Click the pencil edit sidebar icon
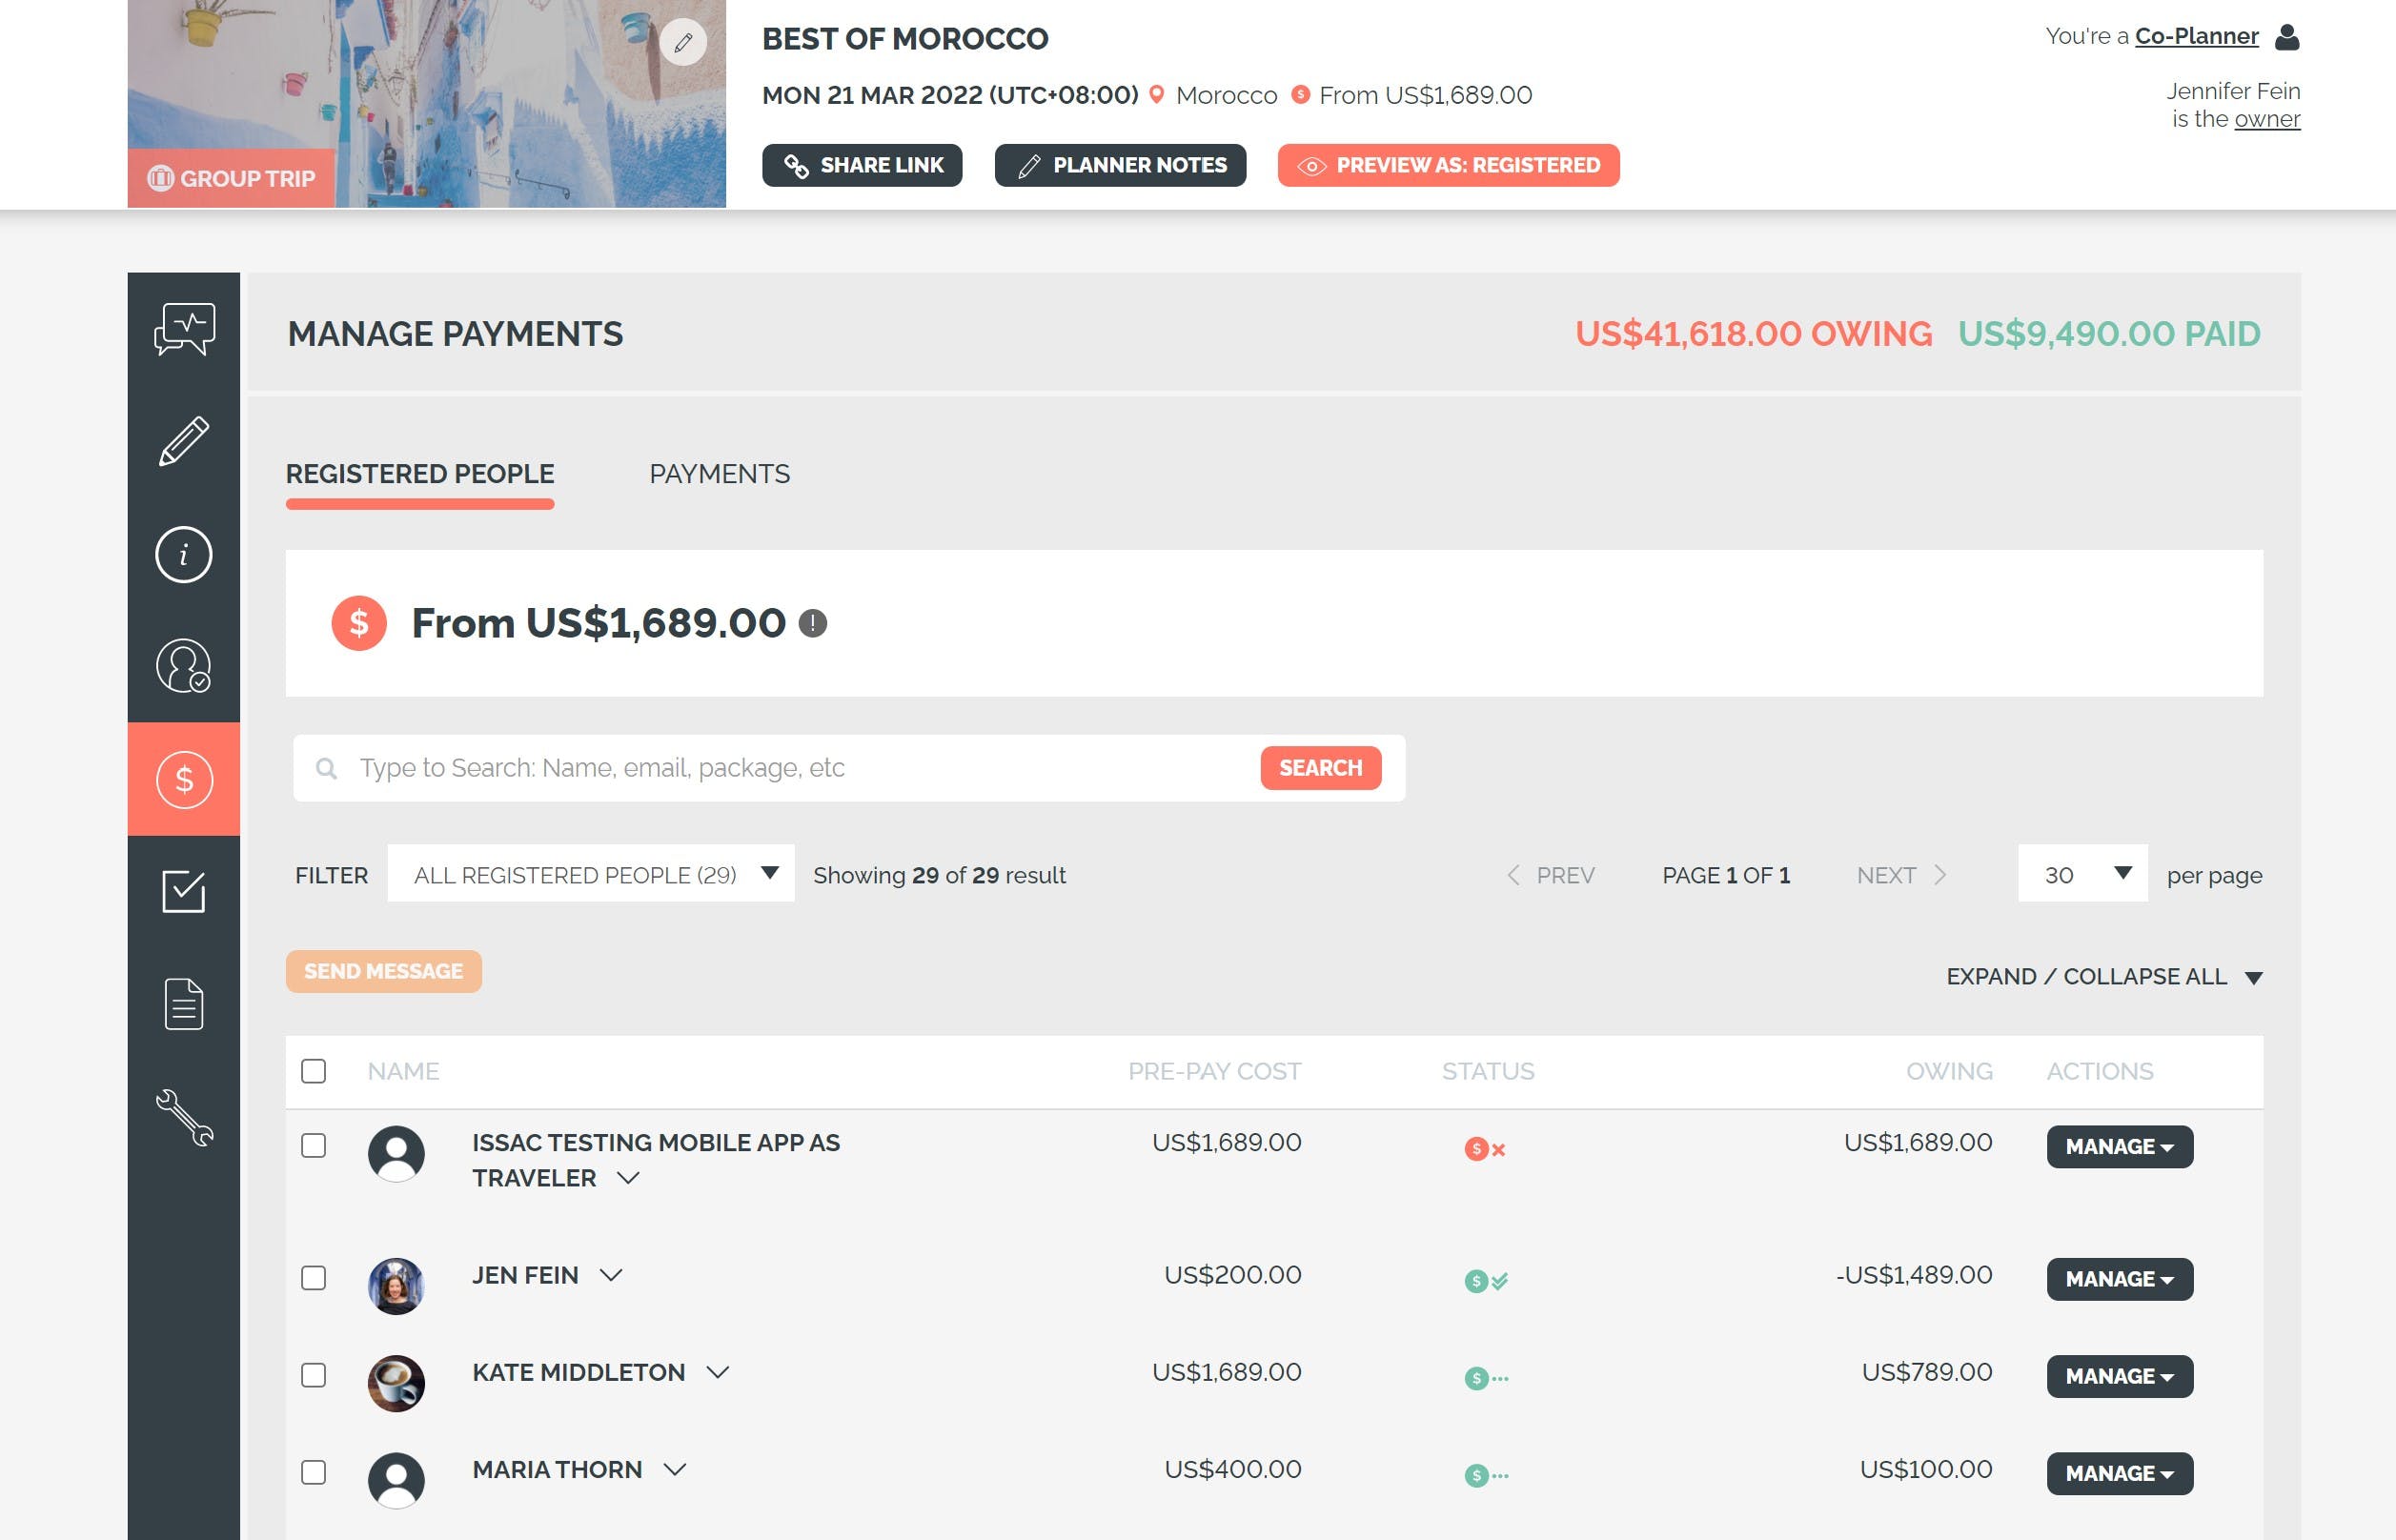The image size is (2396, 1540). (x=184, y=441)
